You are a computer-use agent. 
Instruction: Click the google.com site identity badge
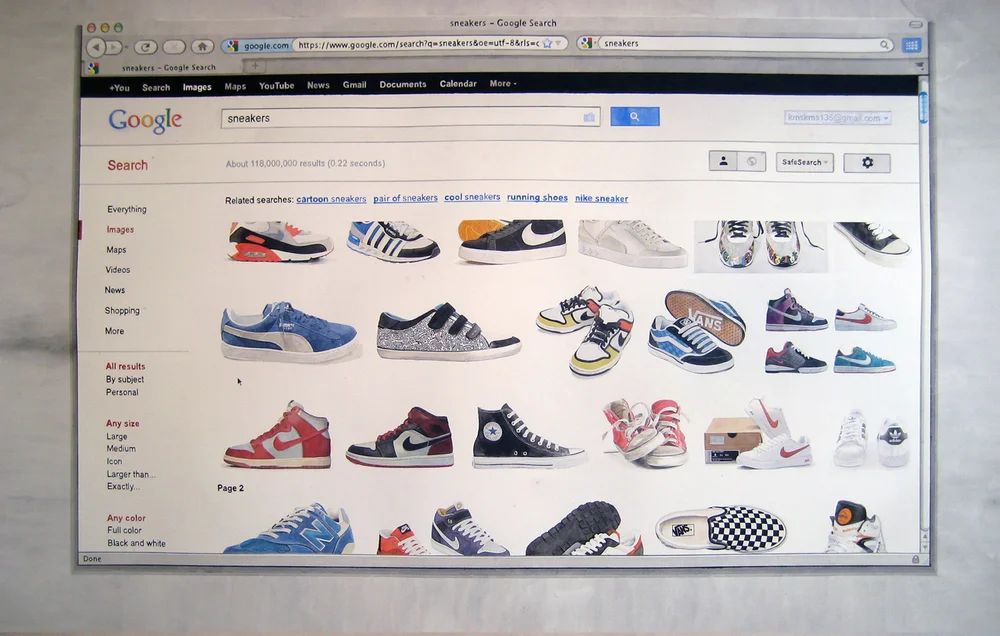point(259,45)
